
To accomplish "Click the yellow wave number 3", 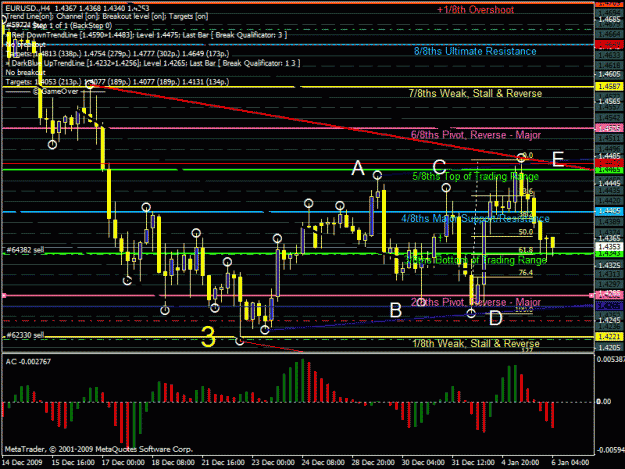I will coord(208,337).
